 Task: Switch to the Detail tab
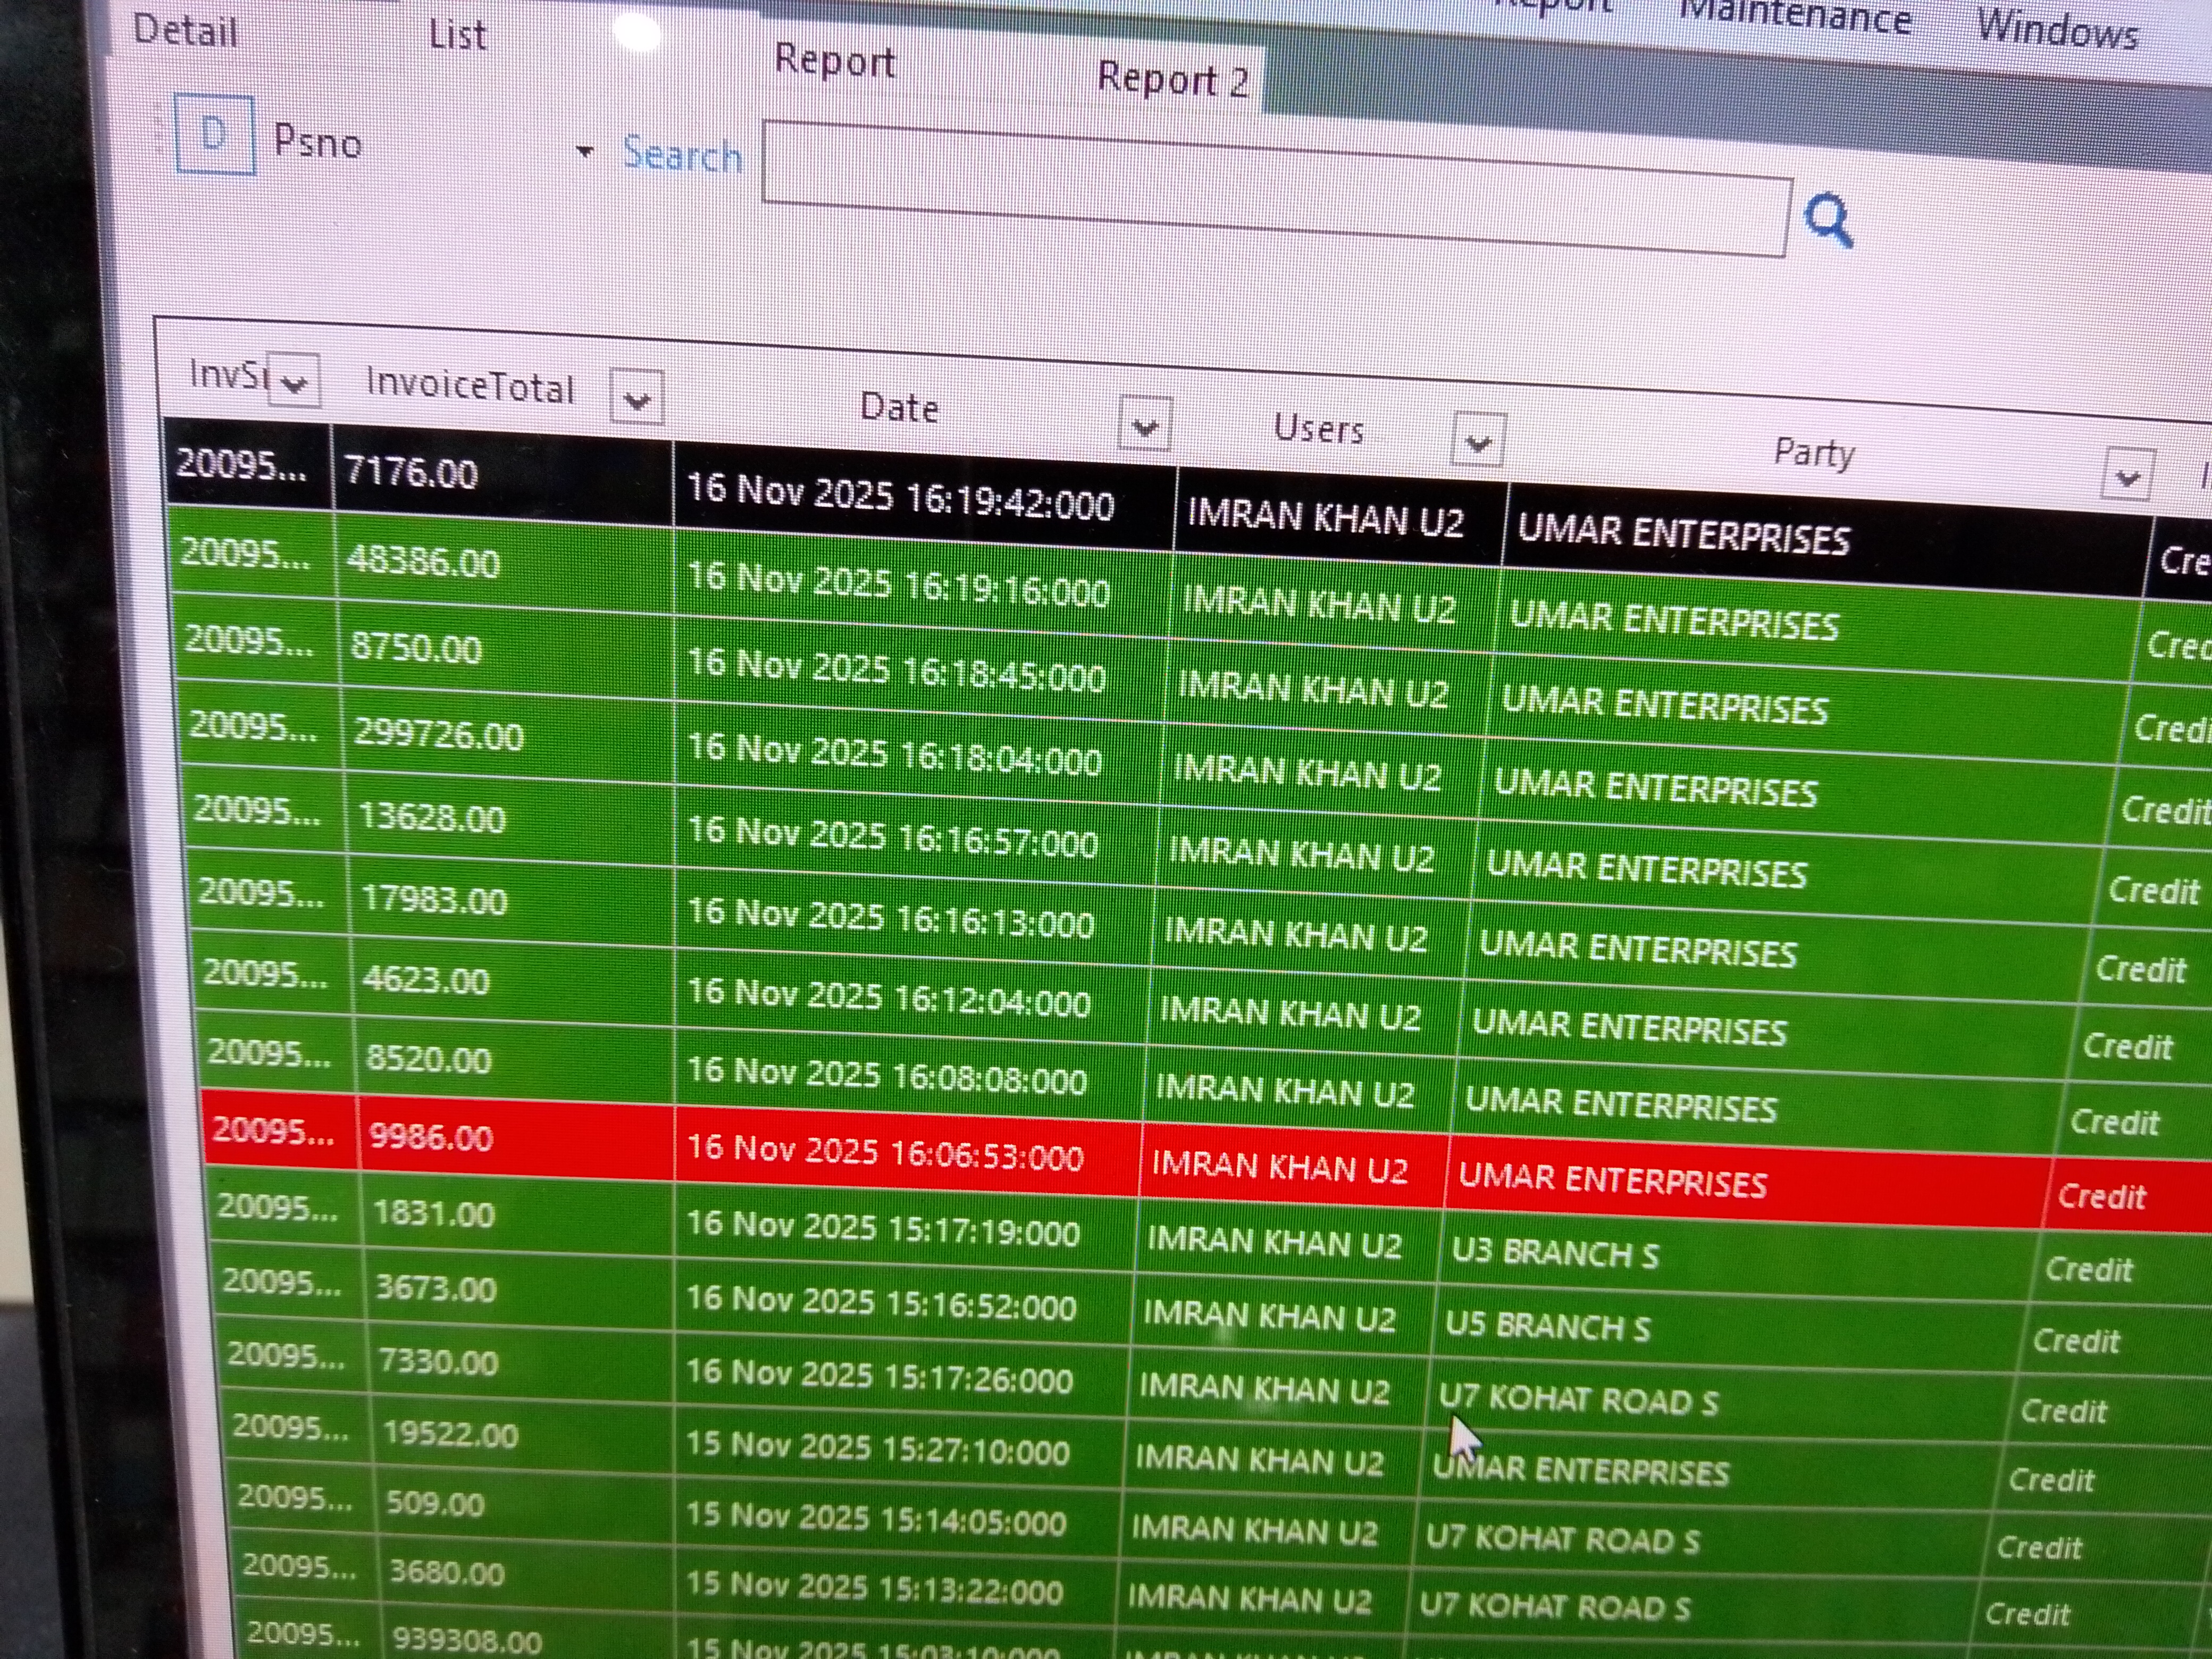tap(186, 30)
